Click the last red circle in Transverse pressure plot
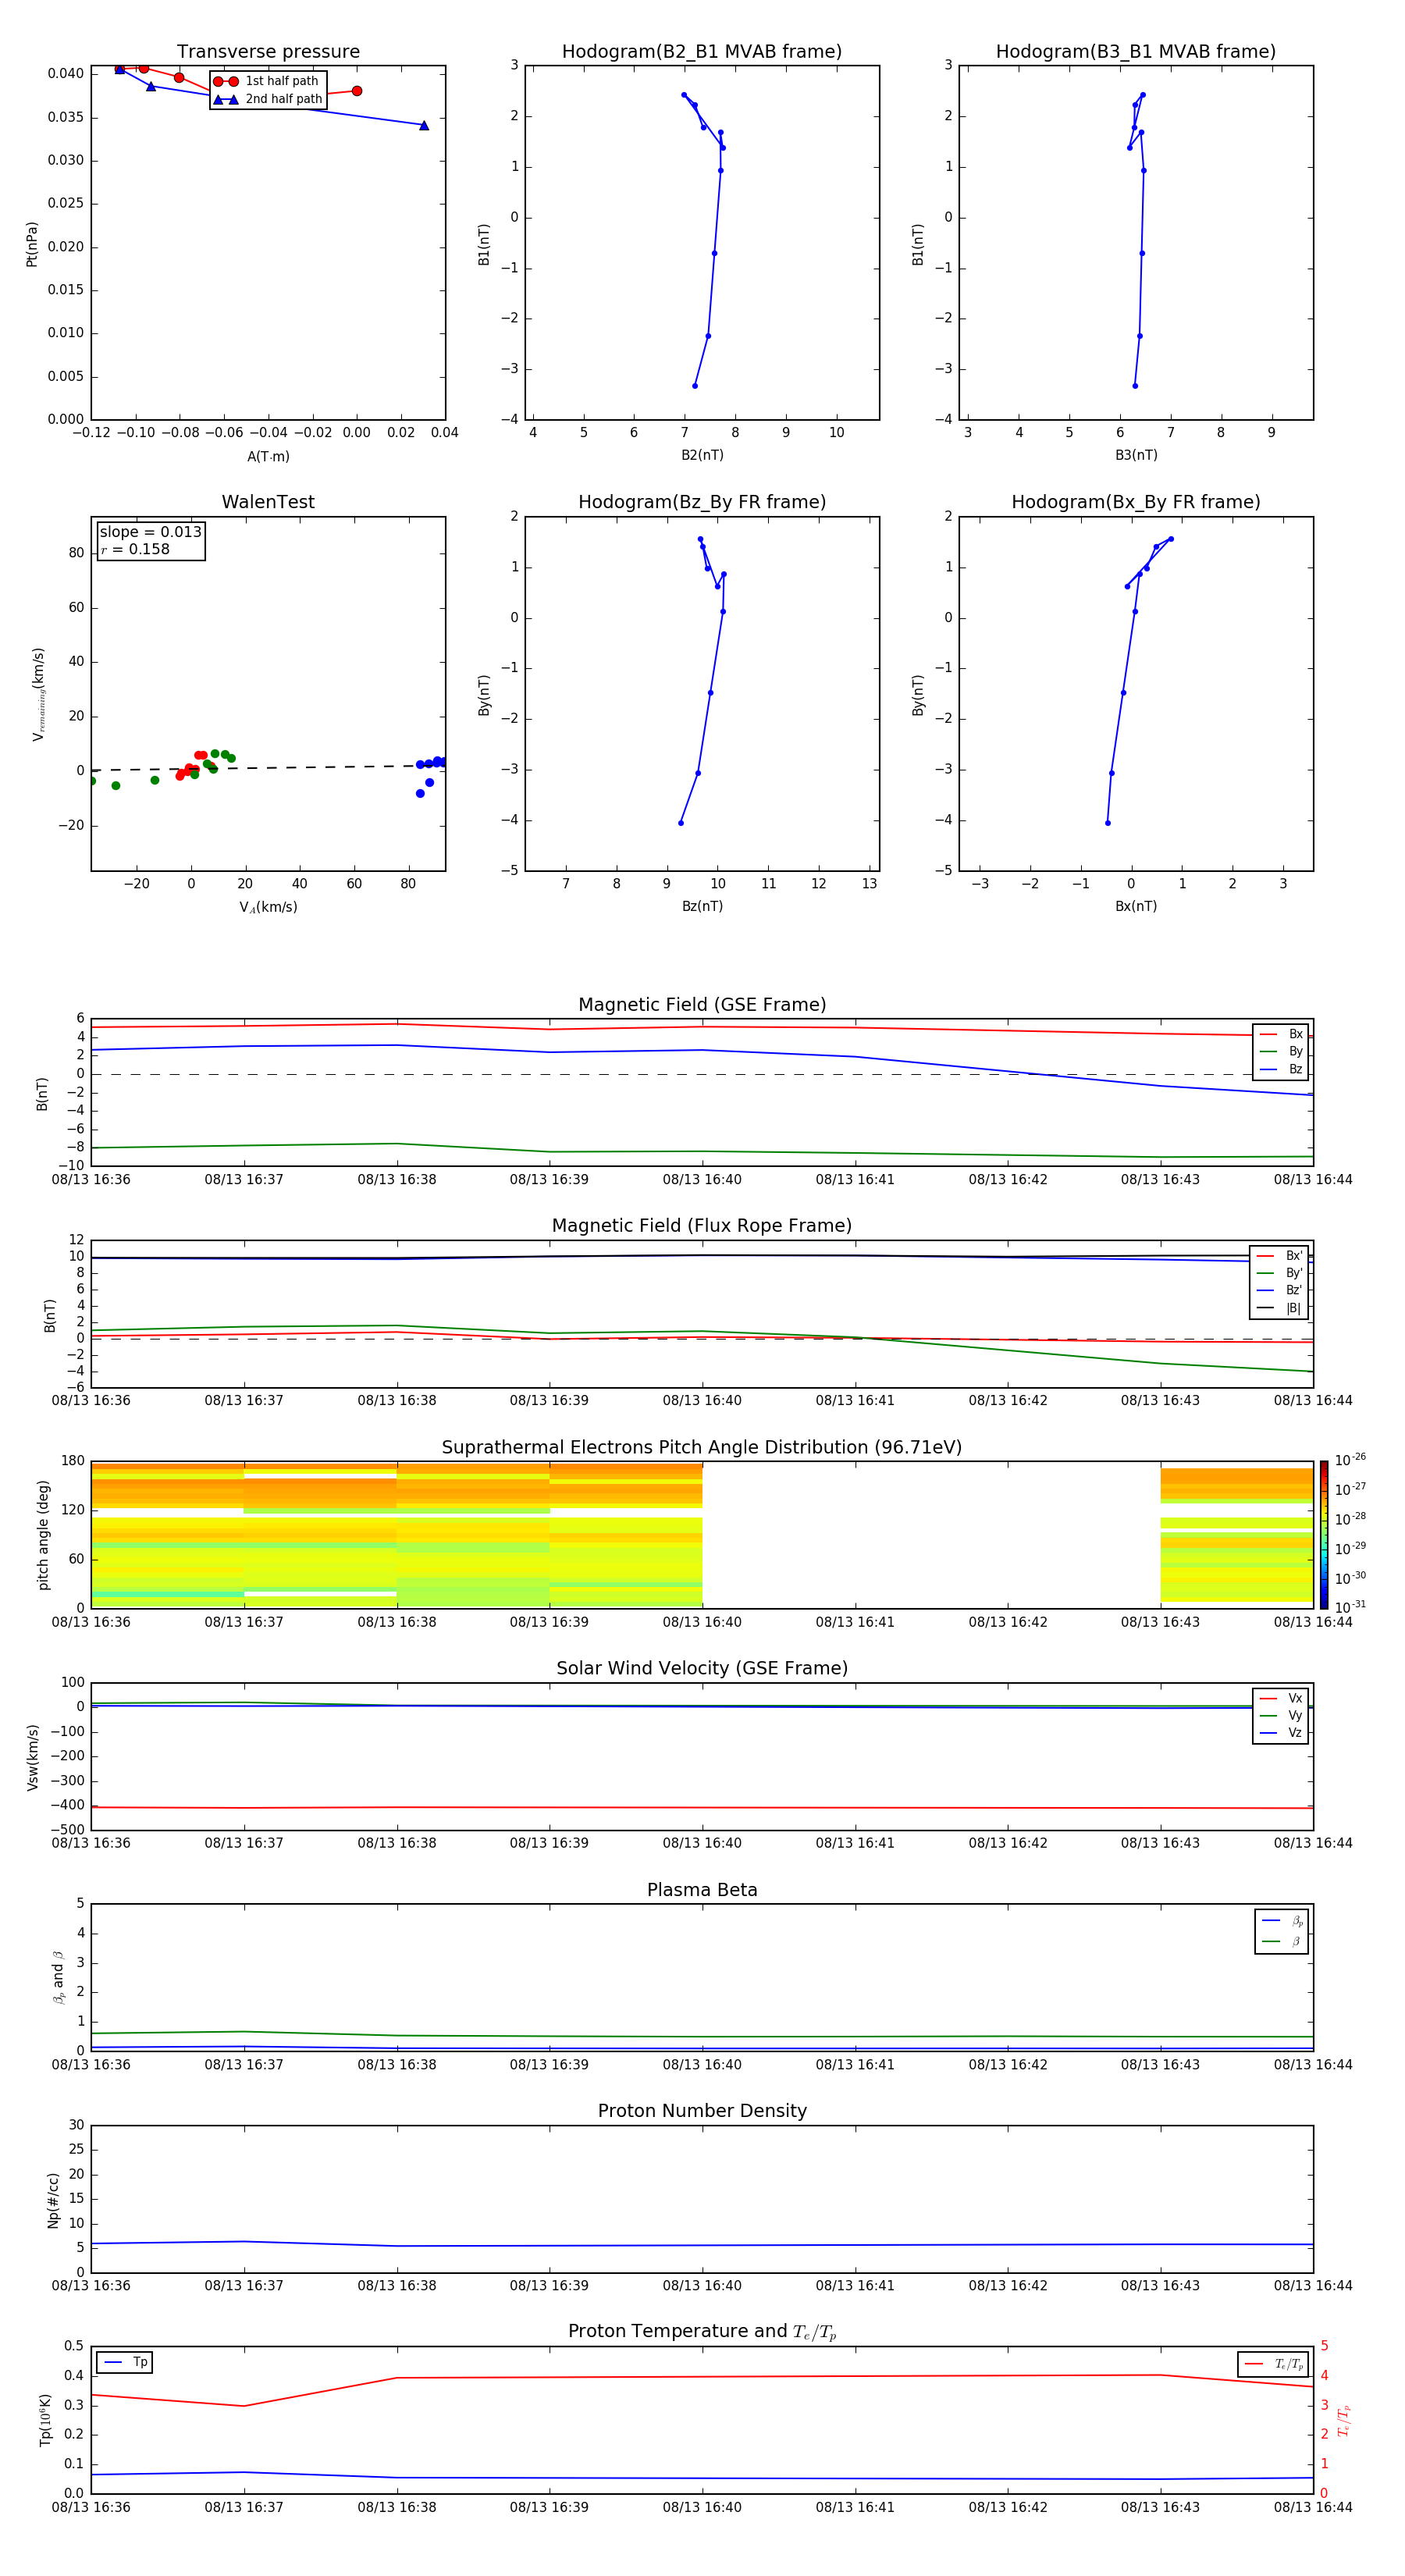 coord(357,91)
